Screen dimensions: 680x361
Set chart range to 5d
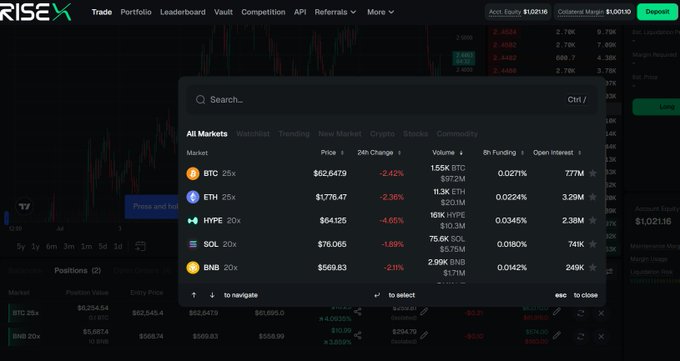tap(102, 246)
